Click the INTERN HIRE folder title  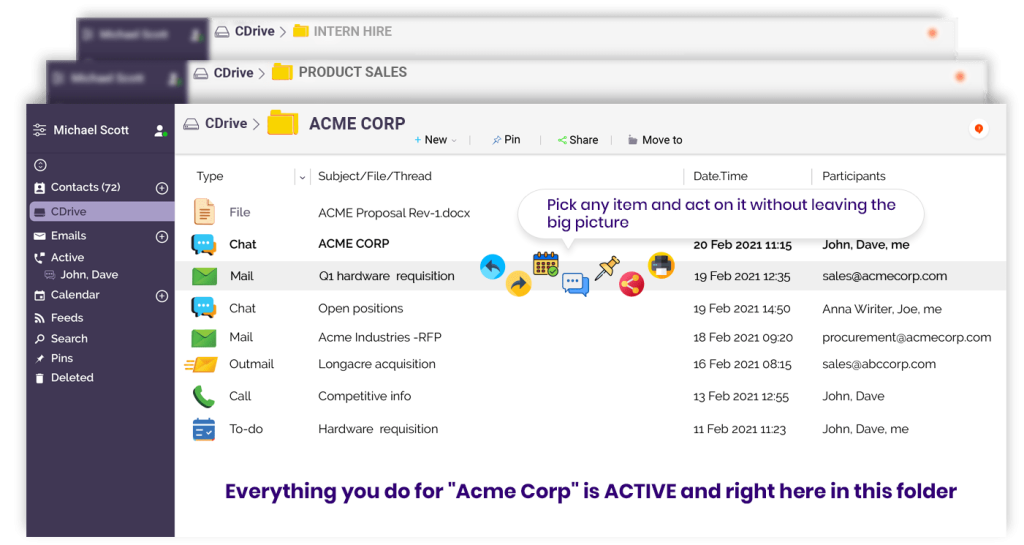tap(353, 31)
